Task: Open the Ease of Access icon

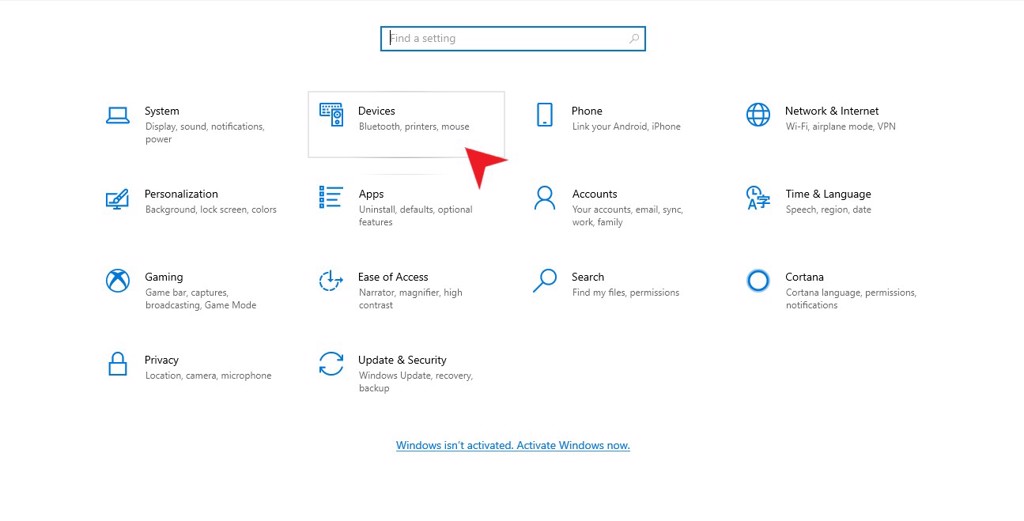Action: pyautogui.click(x=331, y=281)
